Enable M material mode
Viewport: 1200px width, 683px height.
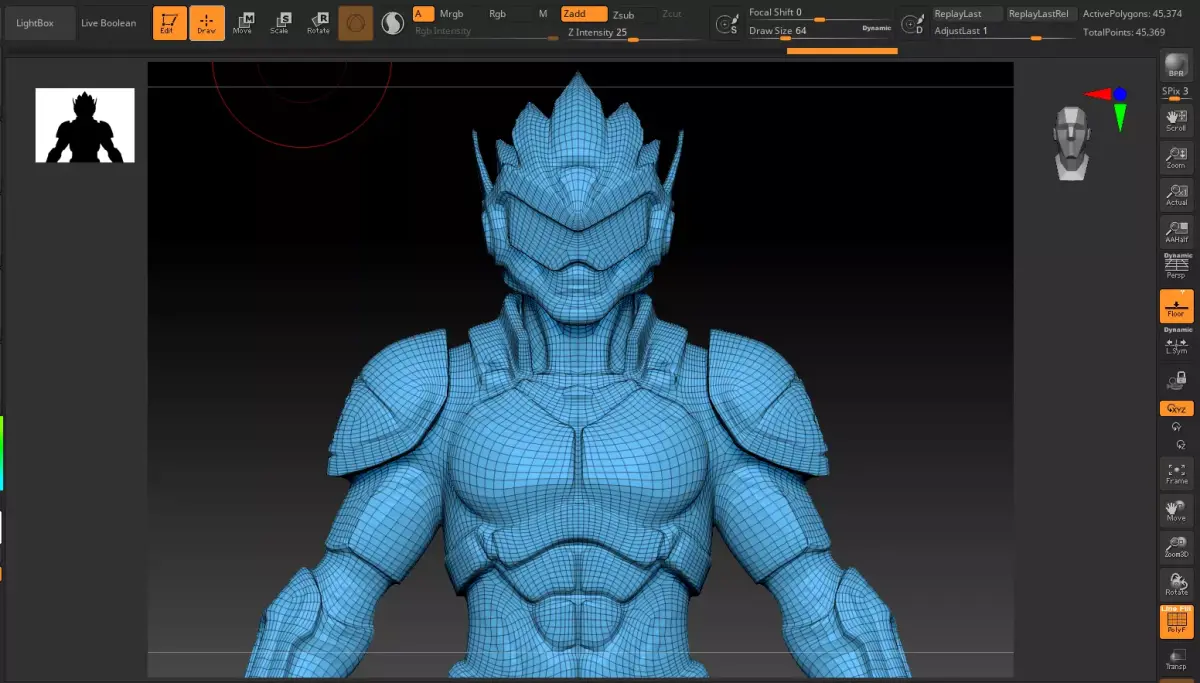point(542,14)
